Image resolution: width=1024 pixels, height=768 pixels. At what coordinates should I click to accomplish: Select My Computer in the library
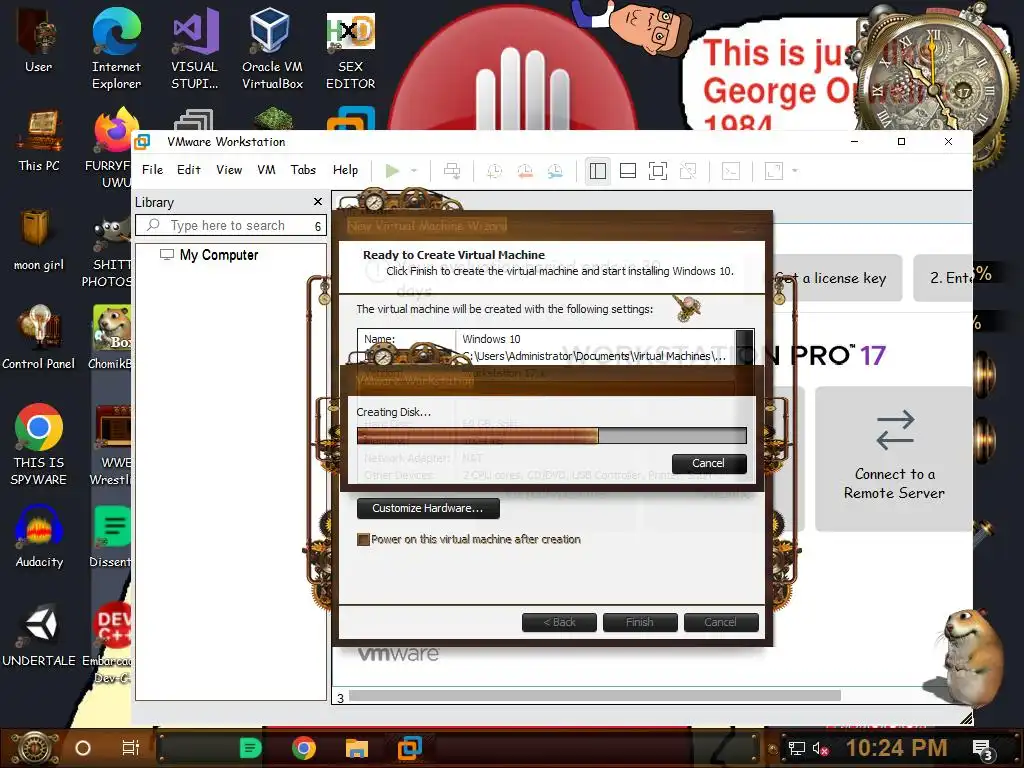click(210, 255)
